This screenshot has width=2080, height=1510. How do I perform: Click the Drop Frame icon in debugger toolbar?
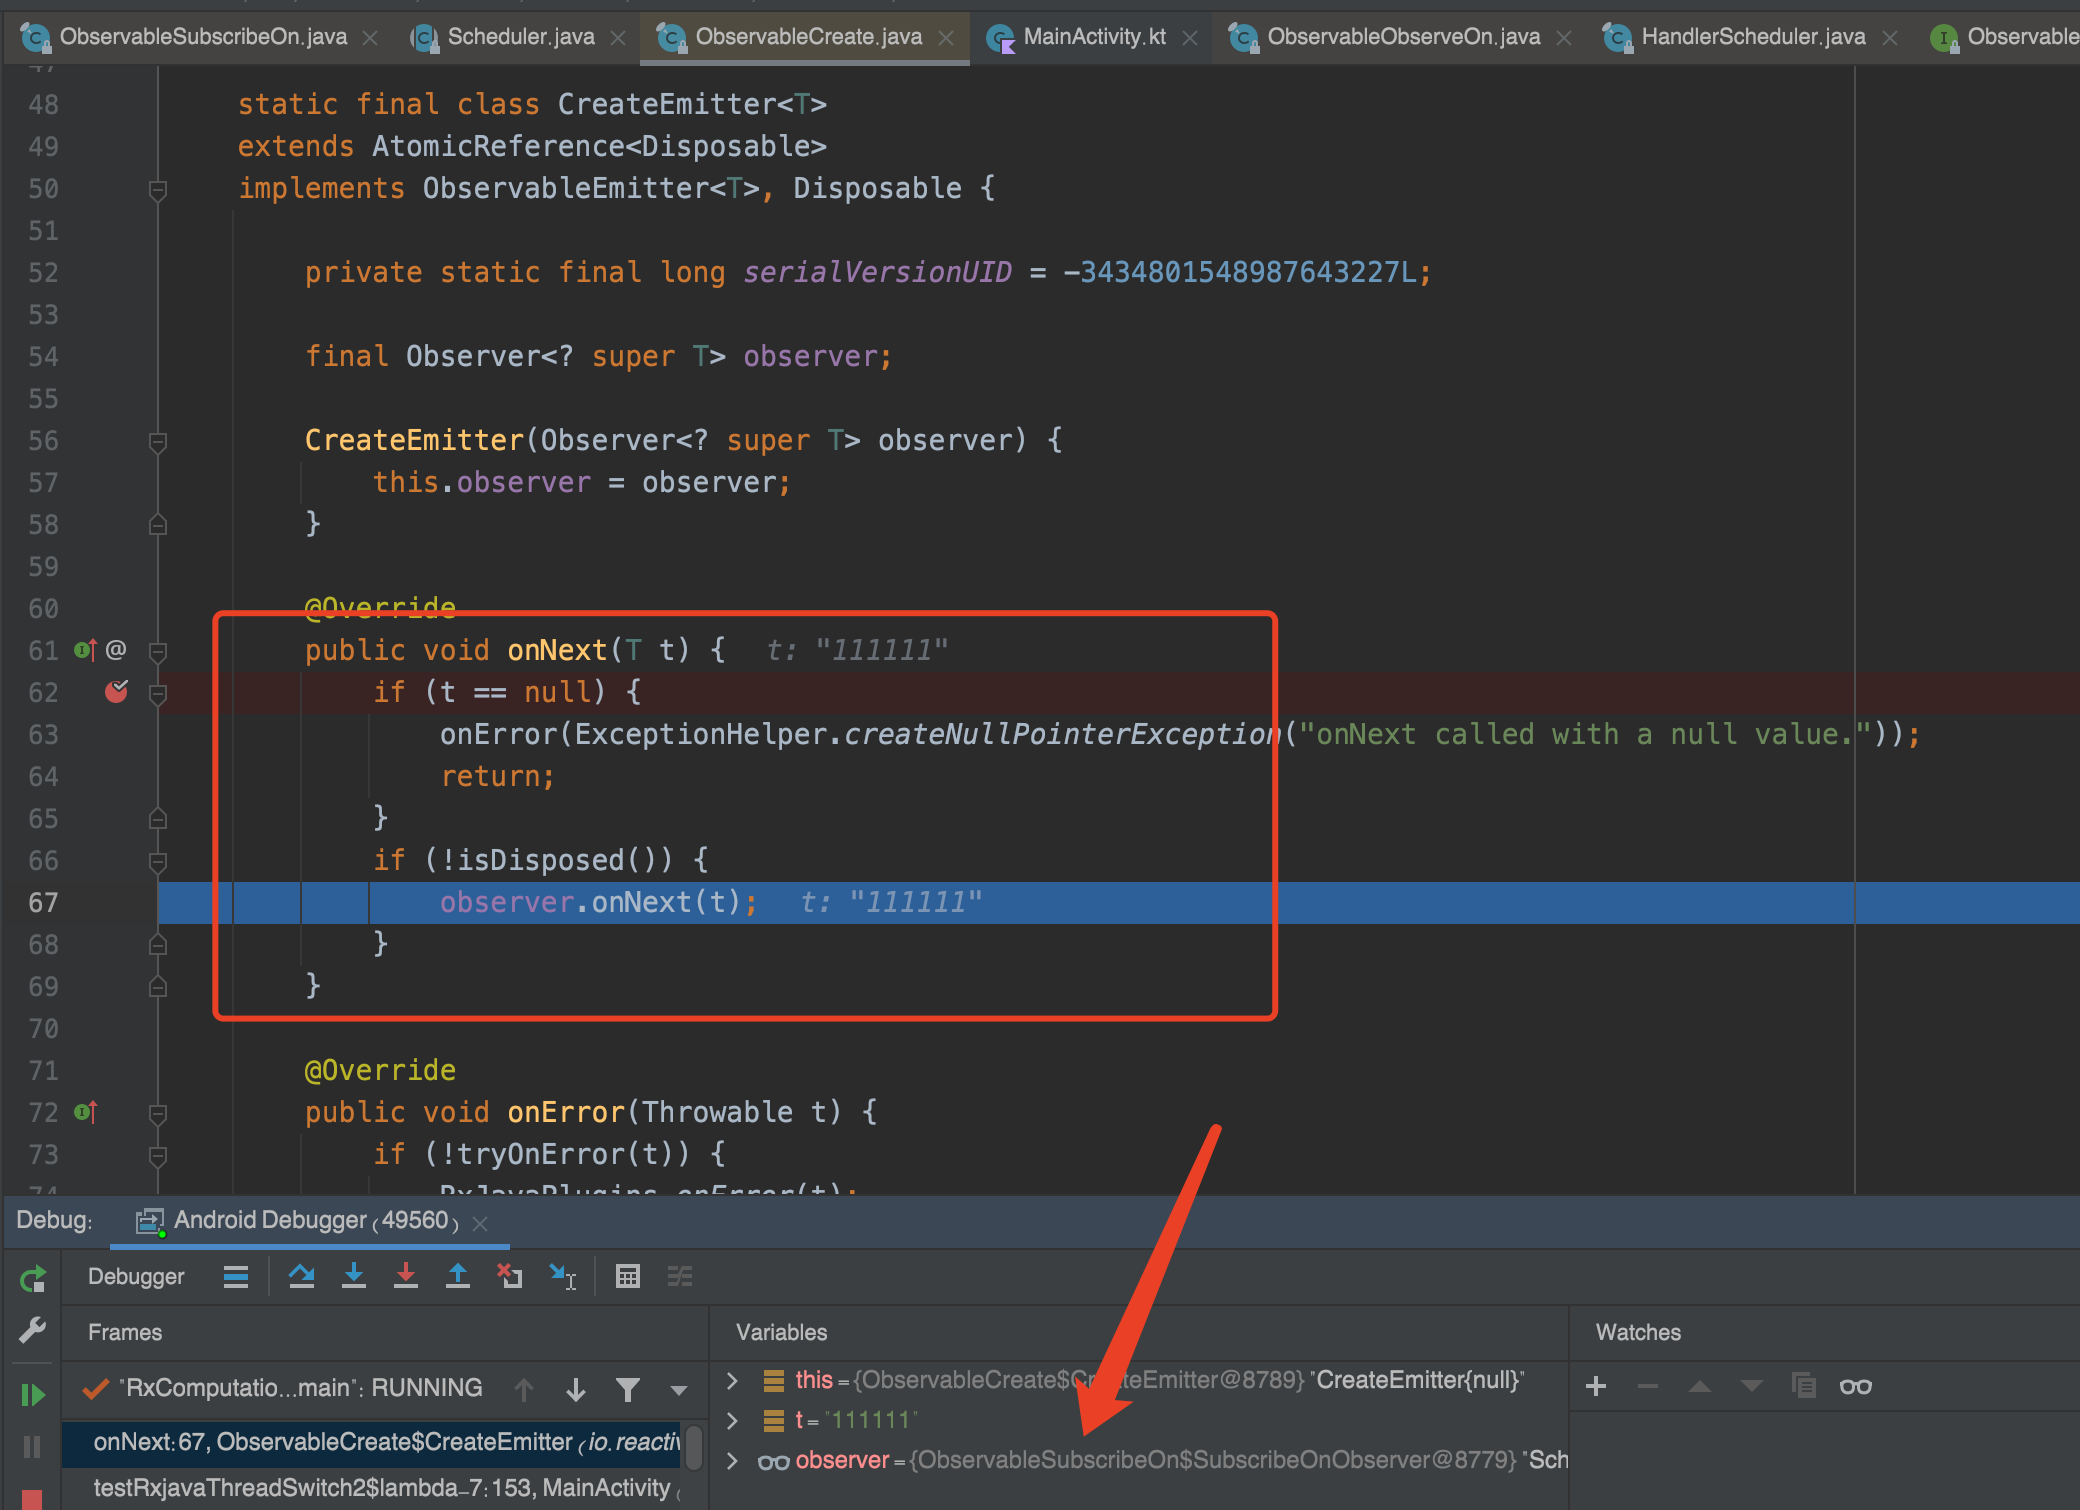pos(510,1276)
